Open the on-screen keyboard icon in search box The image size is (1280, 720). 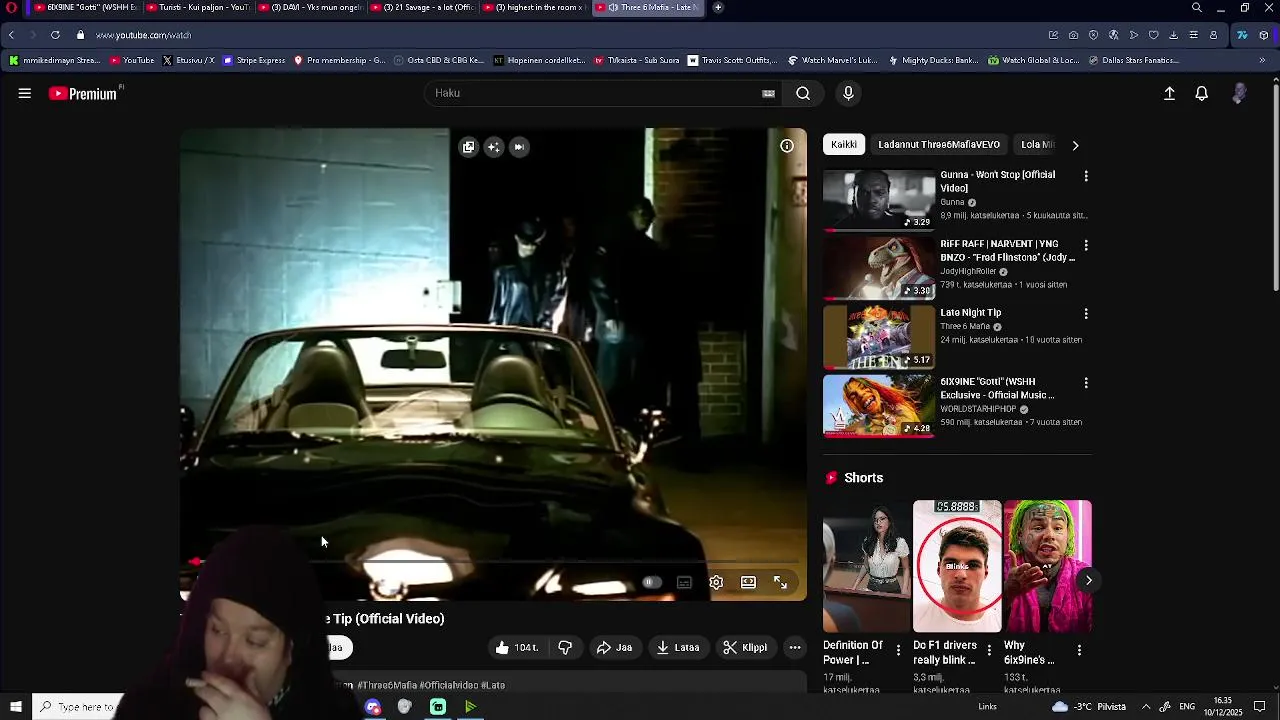coord(768,93)
